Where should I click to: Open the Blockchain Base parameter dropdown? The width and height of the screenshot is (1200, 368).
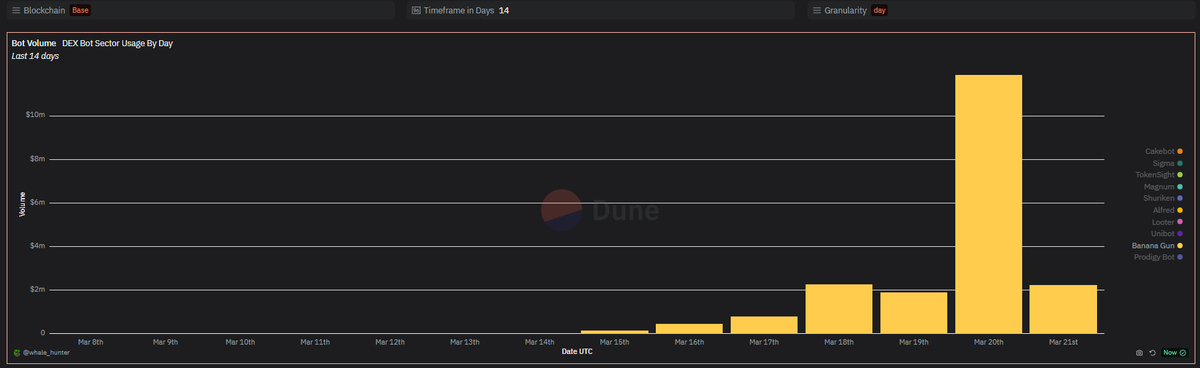(80, 10)
